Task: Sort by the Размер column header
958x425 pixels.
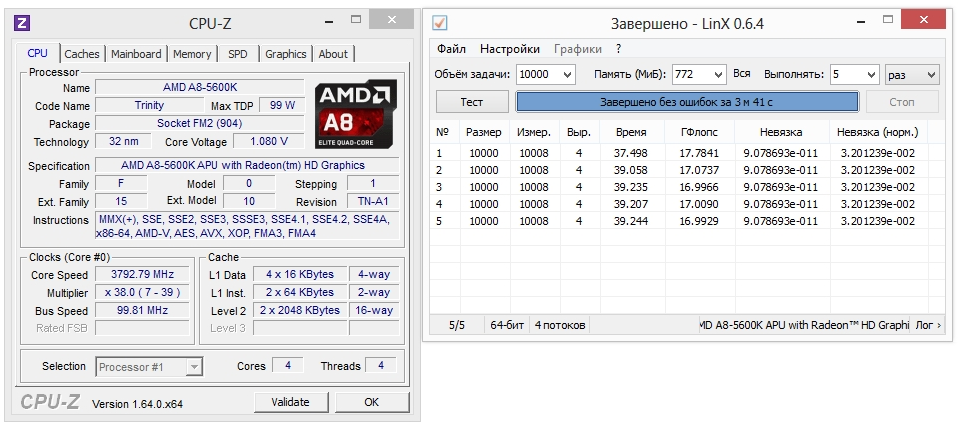Action: [483, 133]
